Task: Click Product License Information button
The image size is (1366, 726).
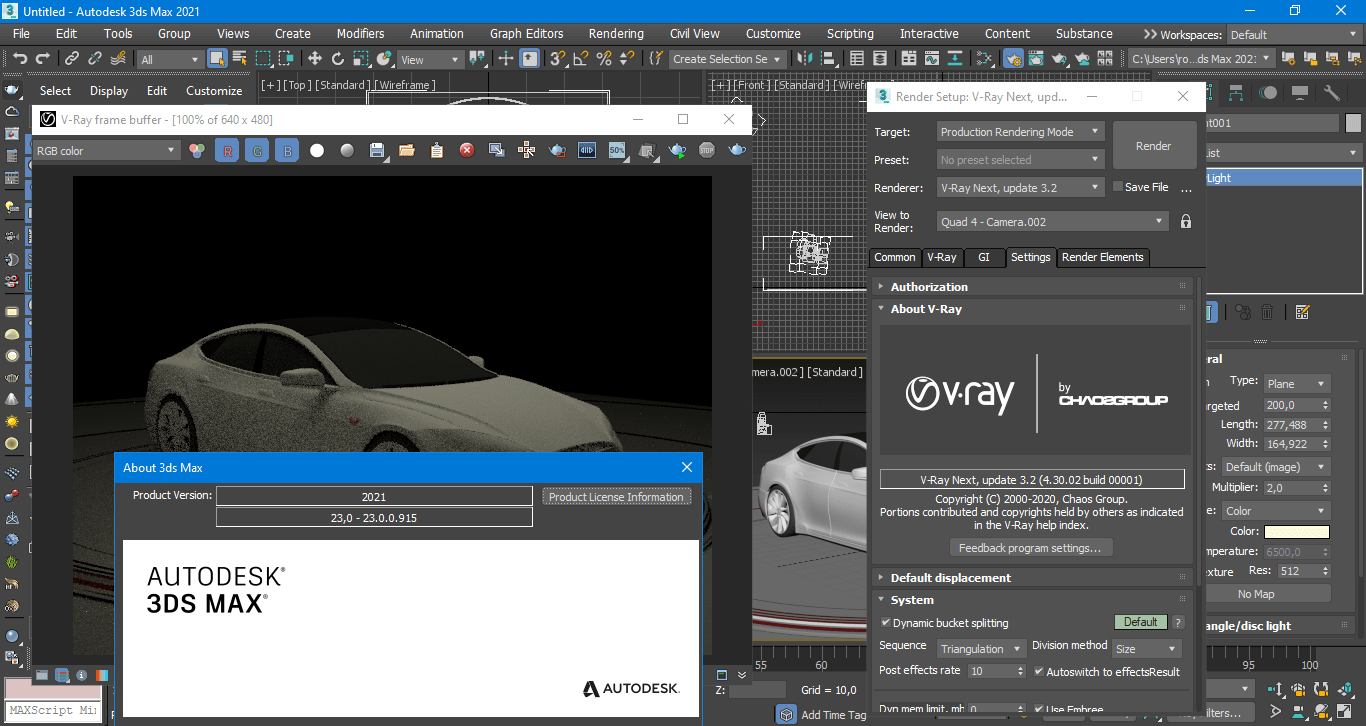Action: tap(616, 497)
